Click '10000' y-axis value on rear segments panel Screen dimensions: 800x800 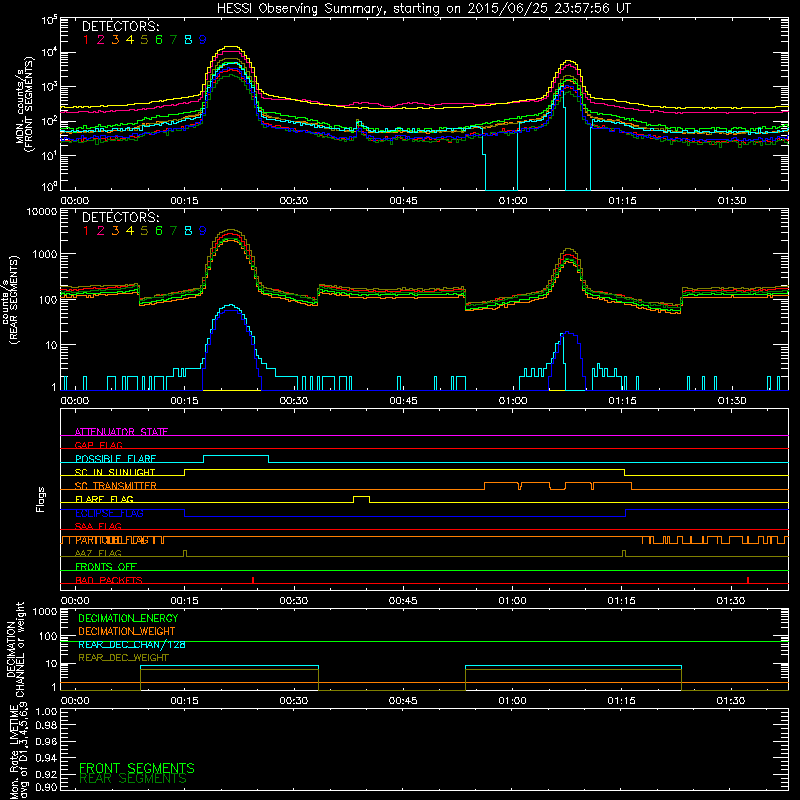[x=42, y=212]
